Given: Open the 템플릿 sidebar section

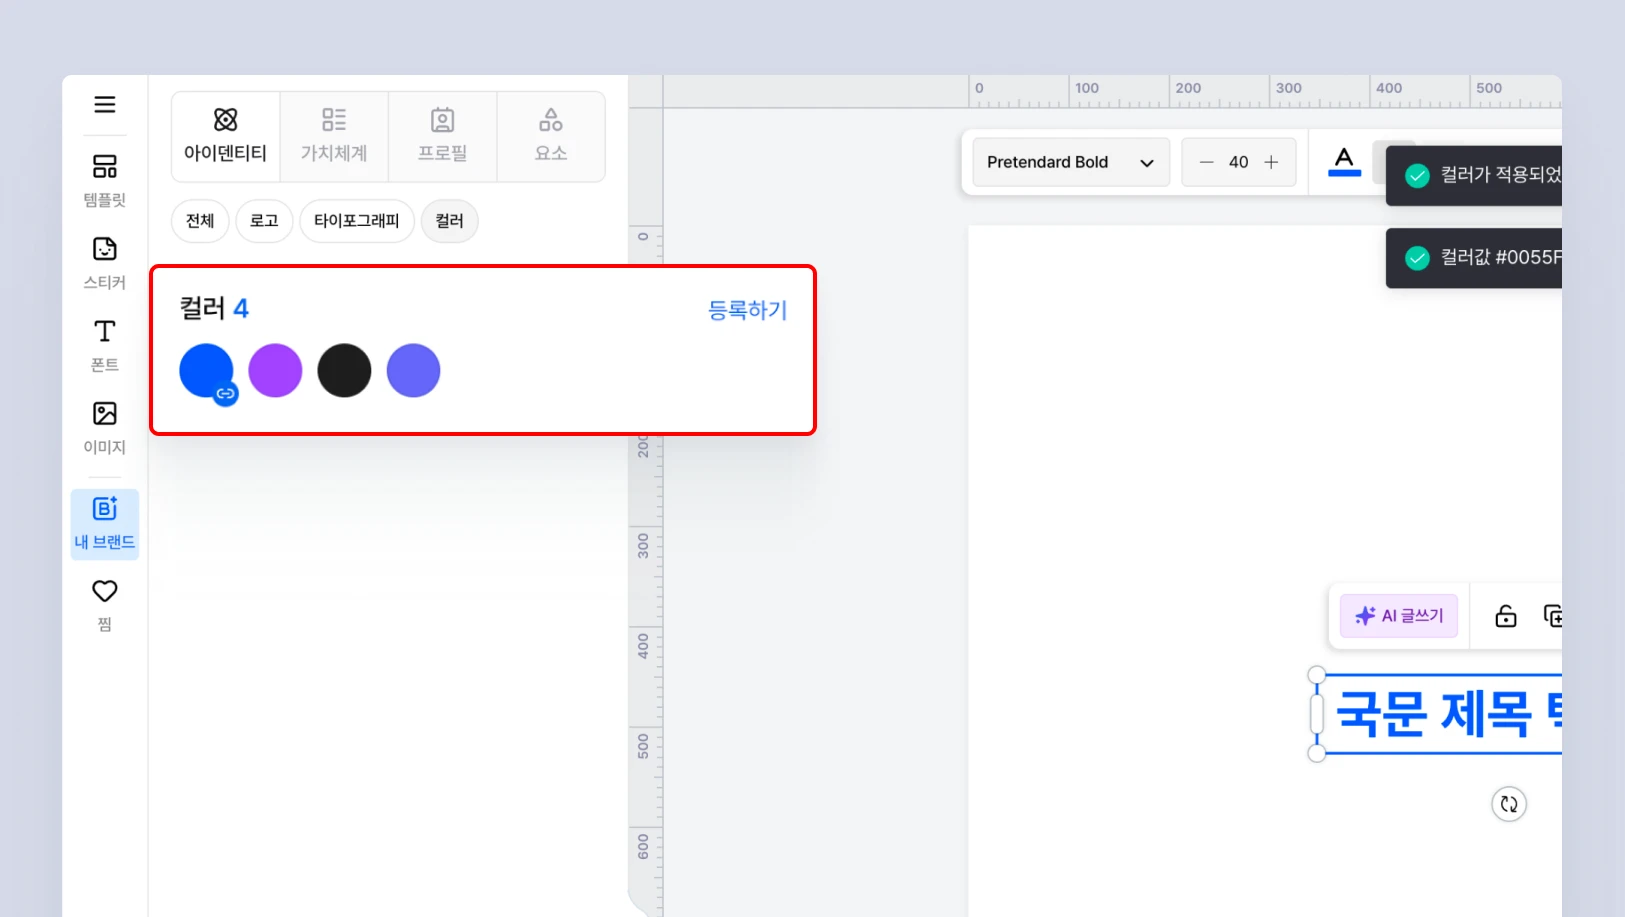Looking at the screenshot, I should pos(105,181).
